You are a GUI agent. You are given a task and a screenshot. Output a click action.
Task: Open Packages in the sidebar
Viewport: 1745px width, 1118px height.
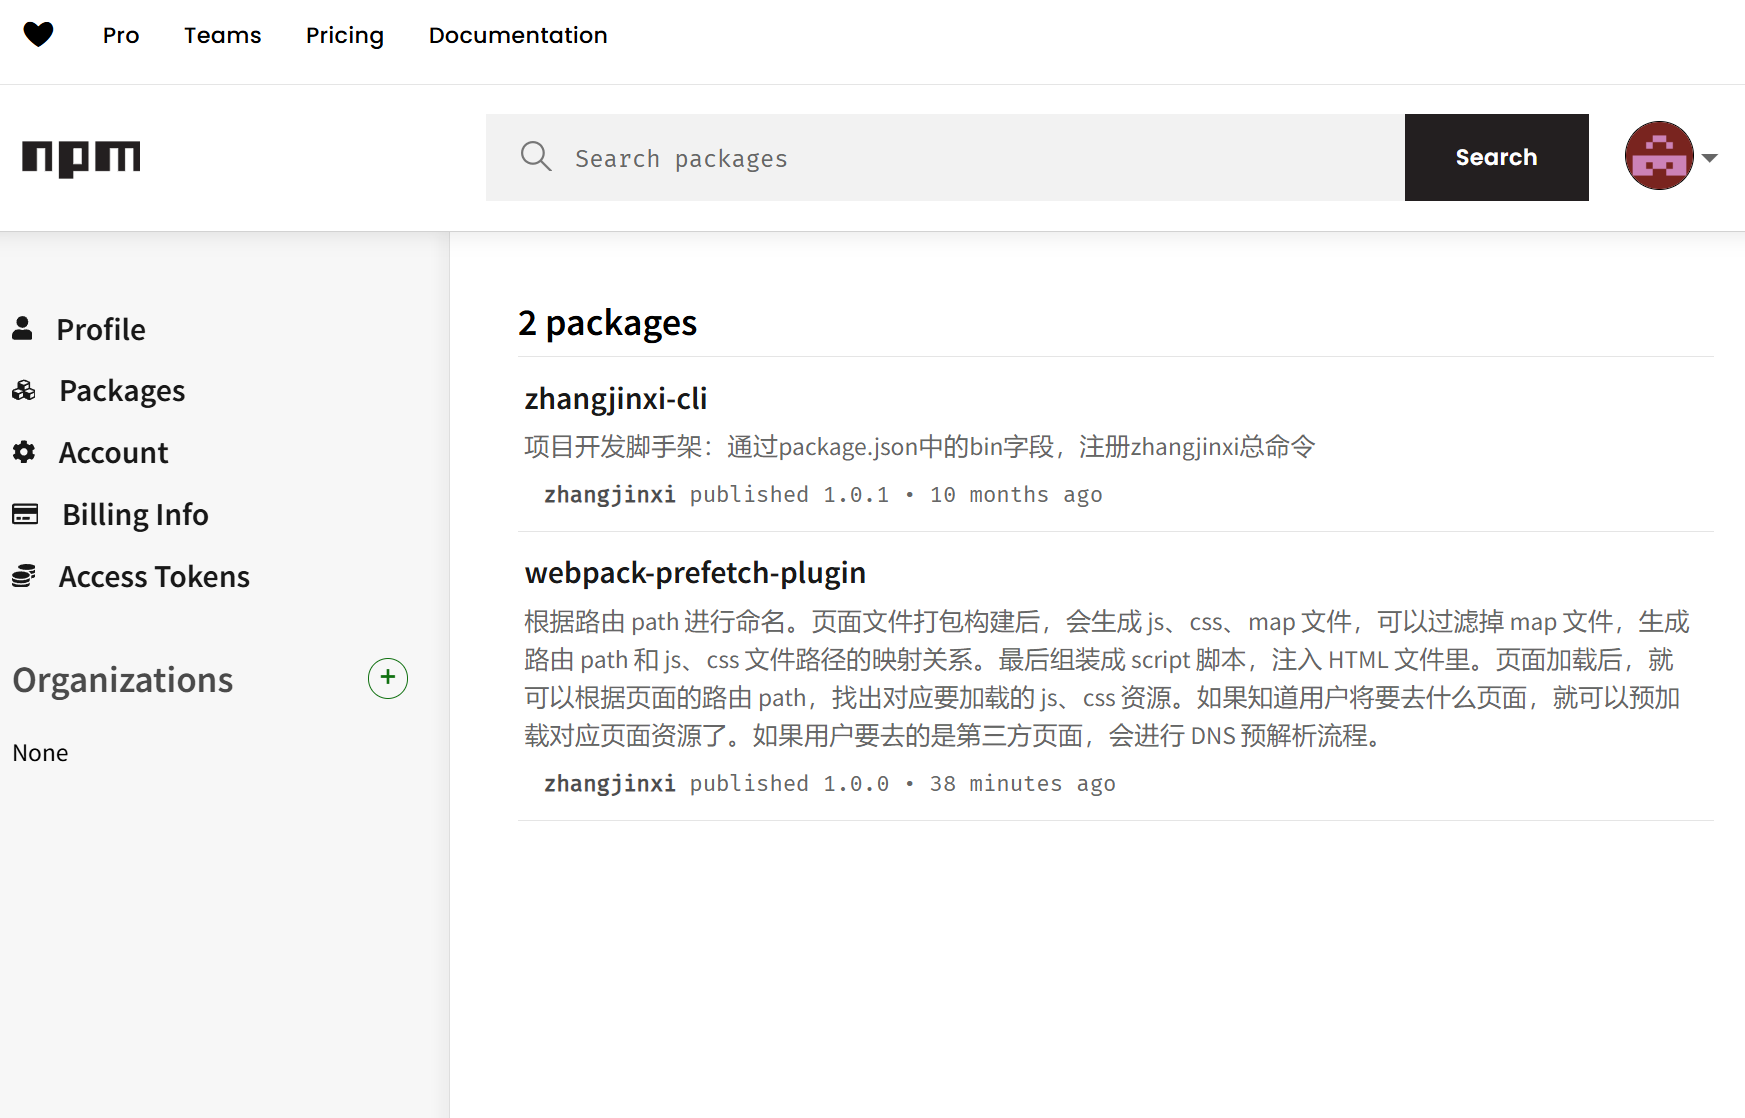pos(122,391)
